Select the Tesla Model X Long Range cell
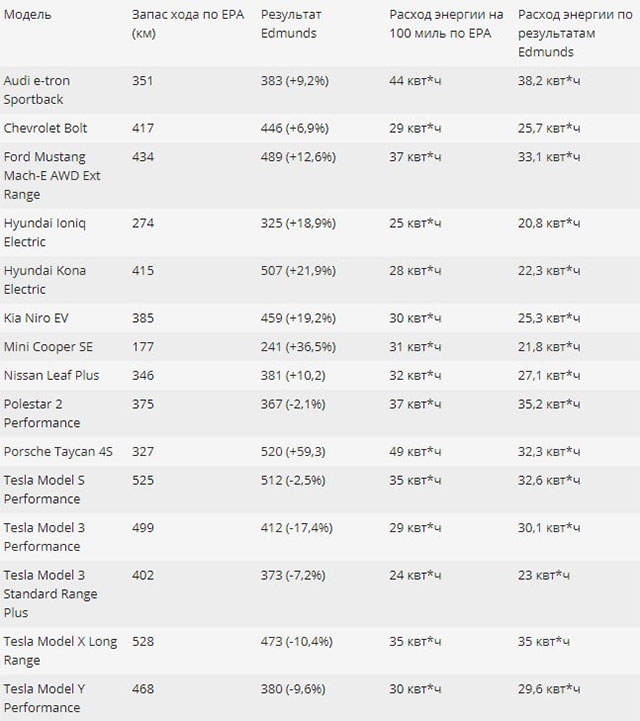This screenshot has height=721, width=640. tap(60, 650)
